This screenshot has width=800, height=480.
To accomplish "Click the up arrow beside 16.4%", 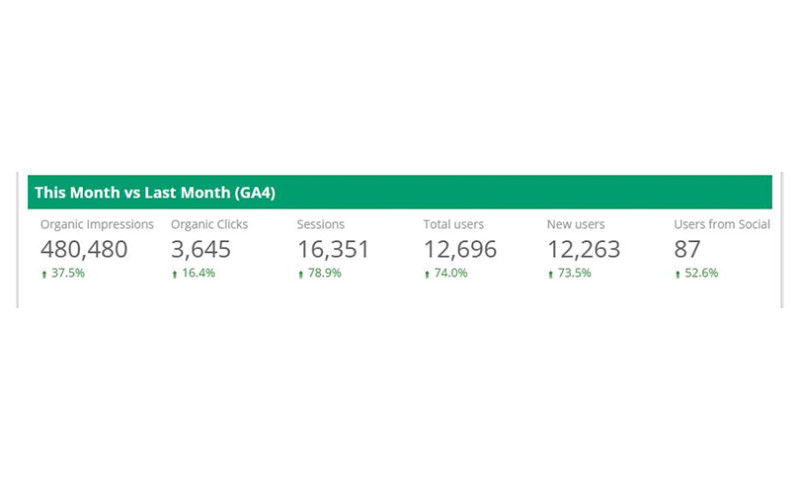I will [175, 274].
